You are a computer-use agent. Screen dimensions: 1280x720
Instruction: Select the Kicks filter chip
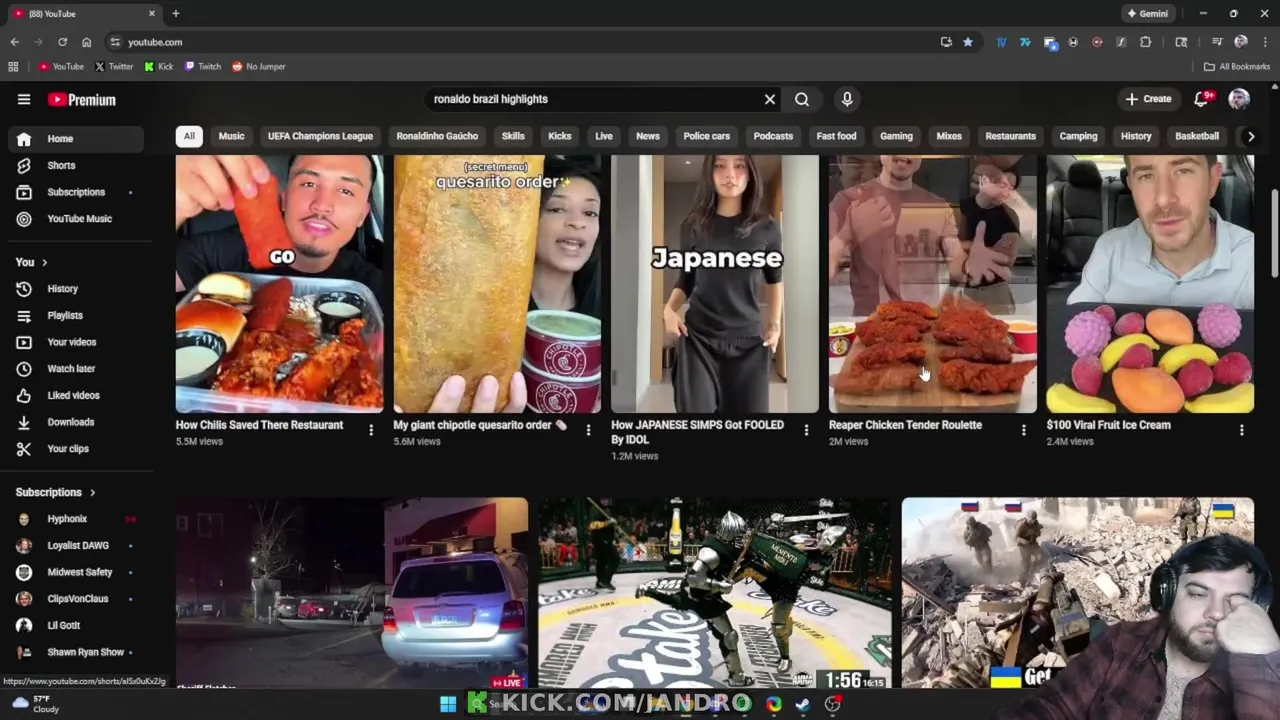[x=560, y=136]
